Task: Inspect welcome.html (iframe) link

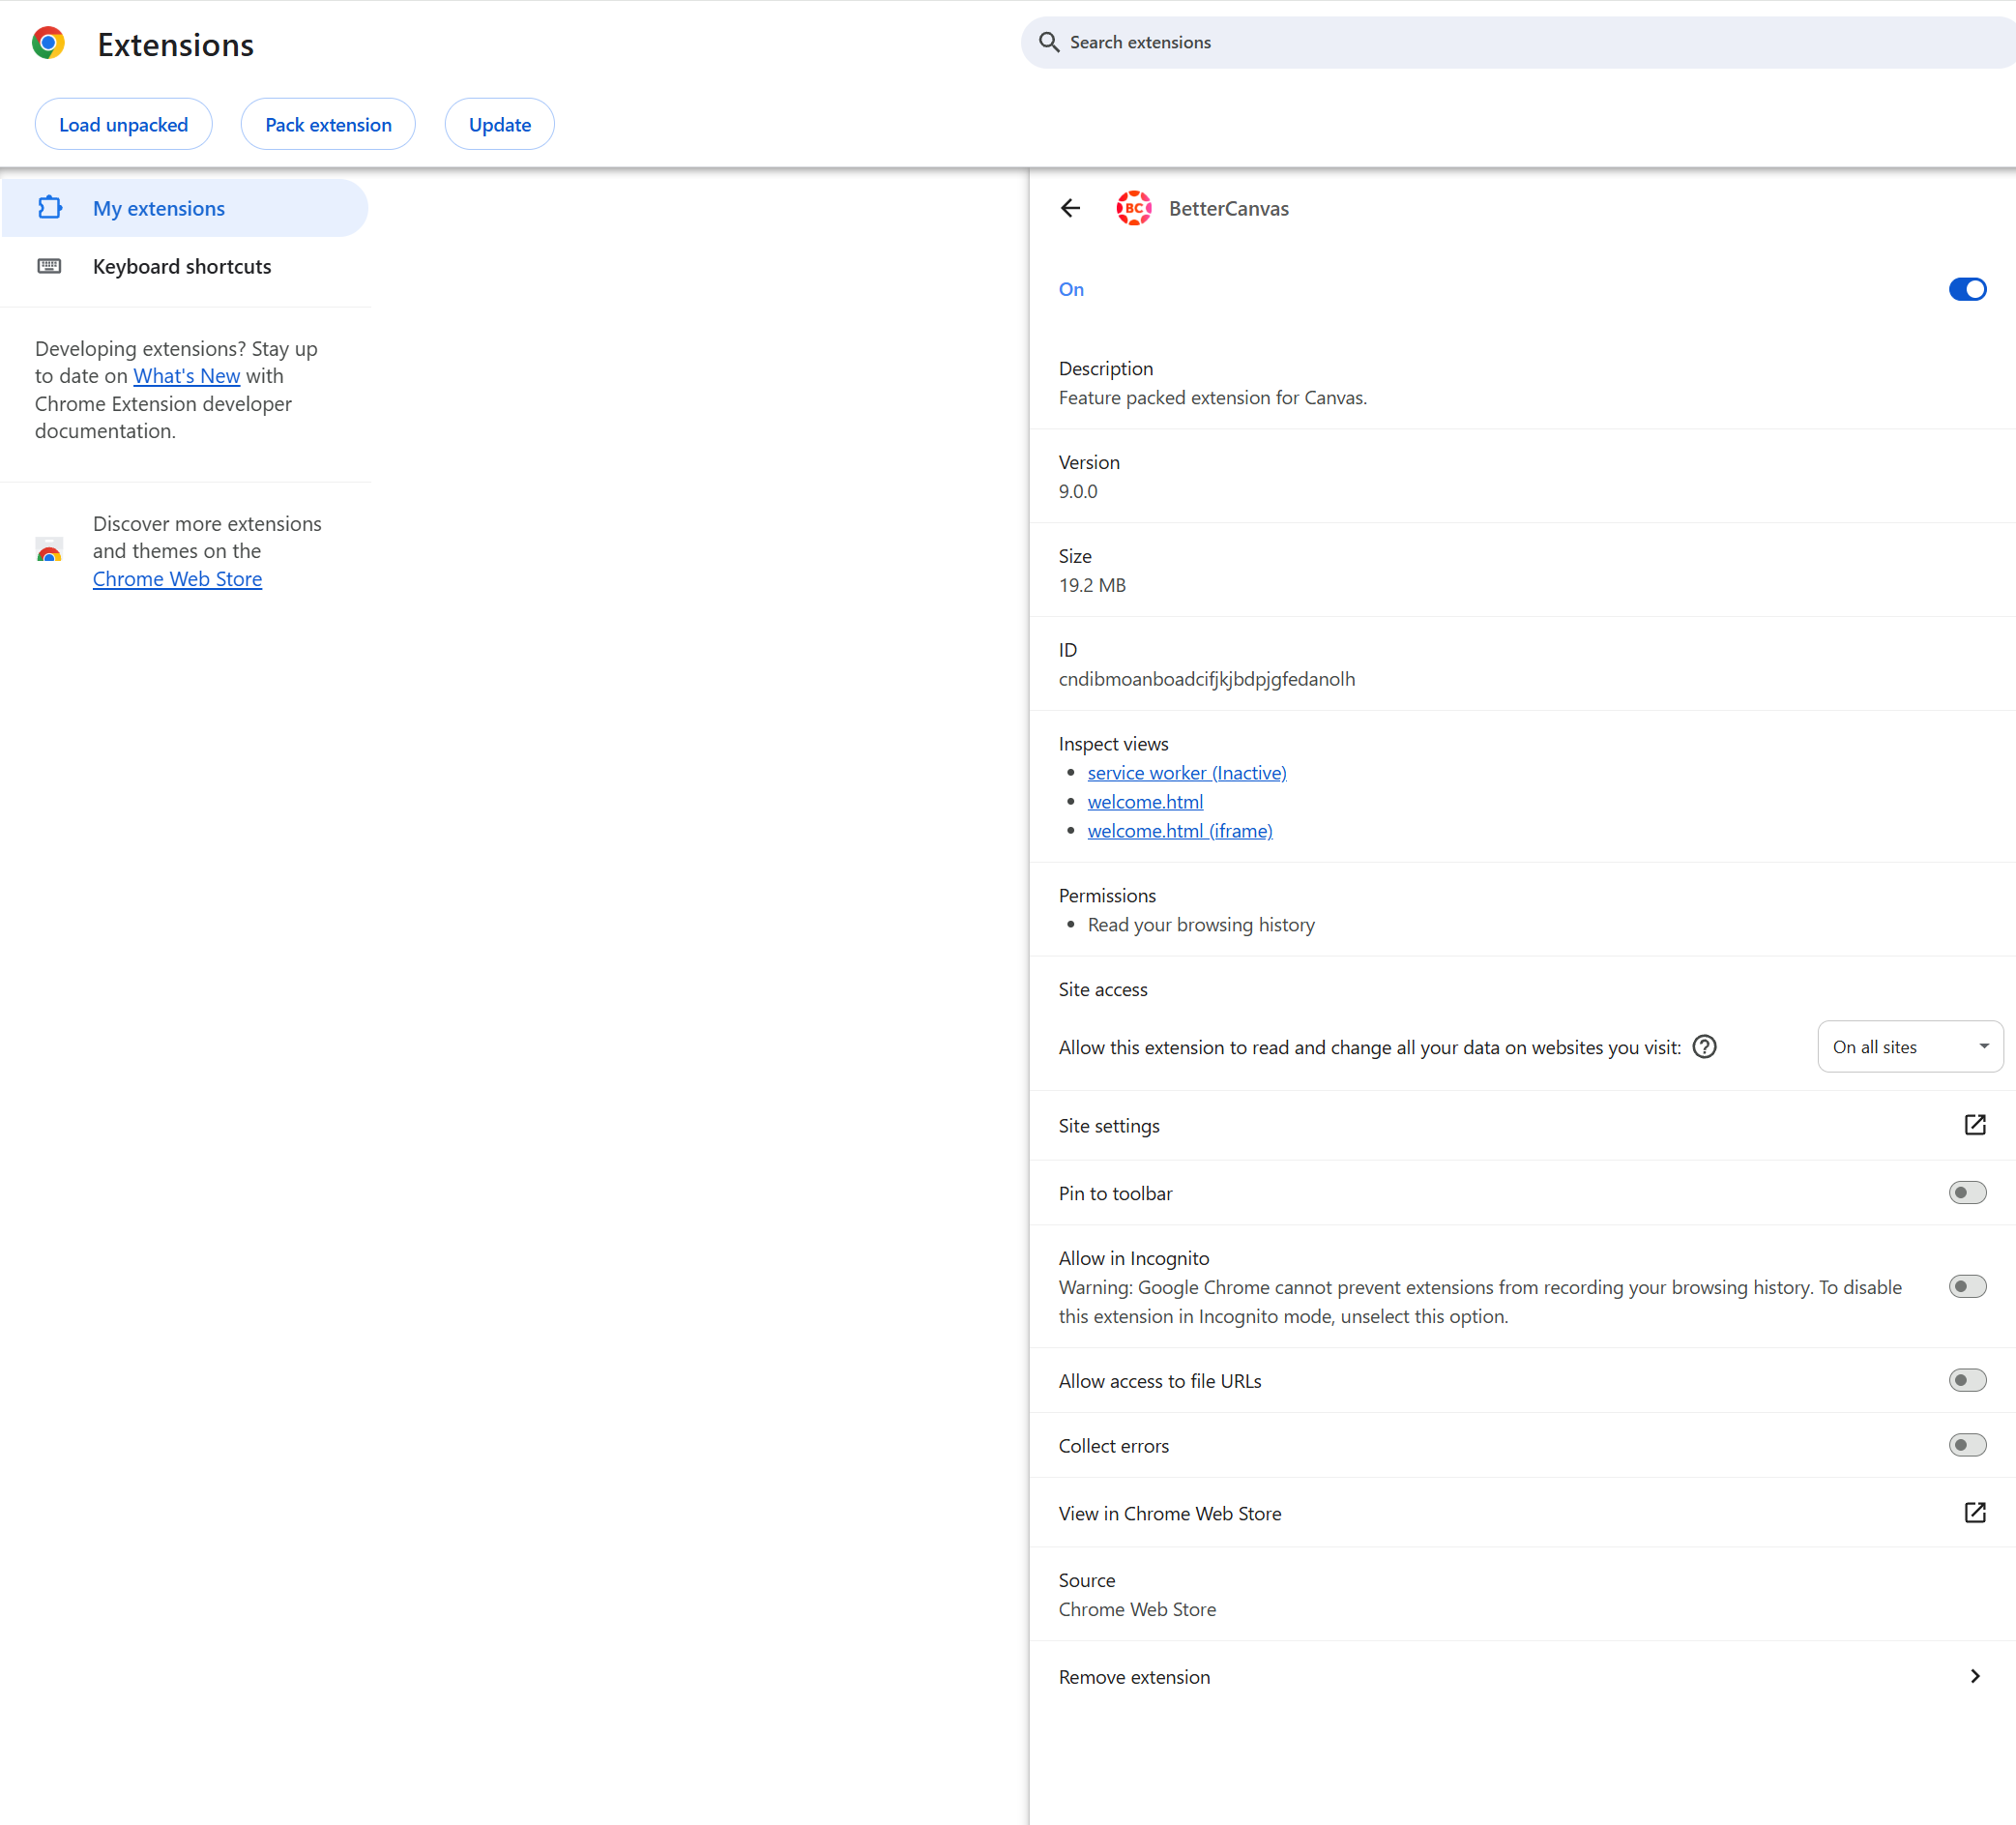Action: pyautogui.click(x=1180, y=831)
